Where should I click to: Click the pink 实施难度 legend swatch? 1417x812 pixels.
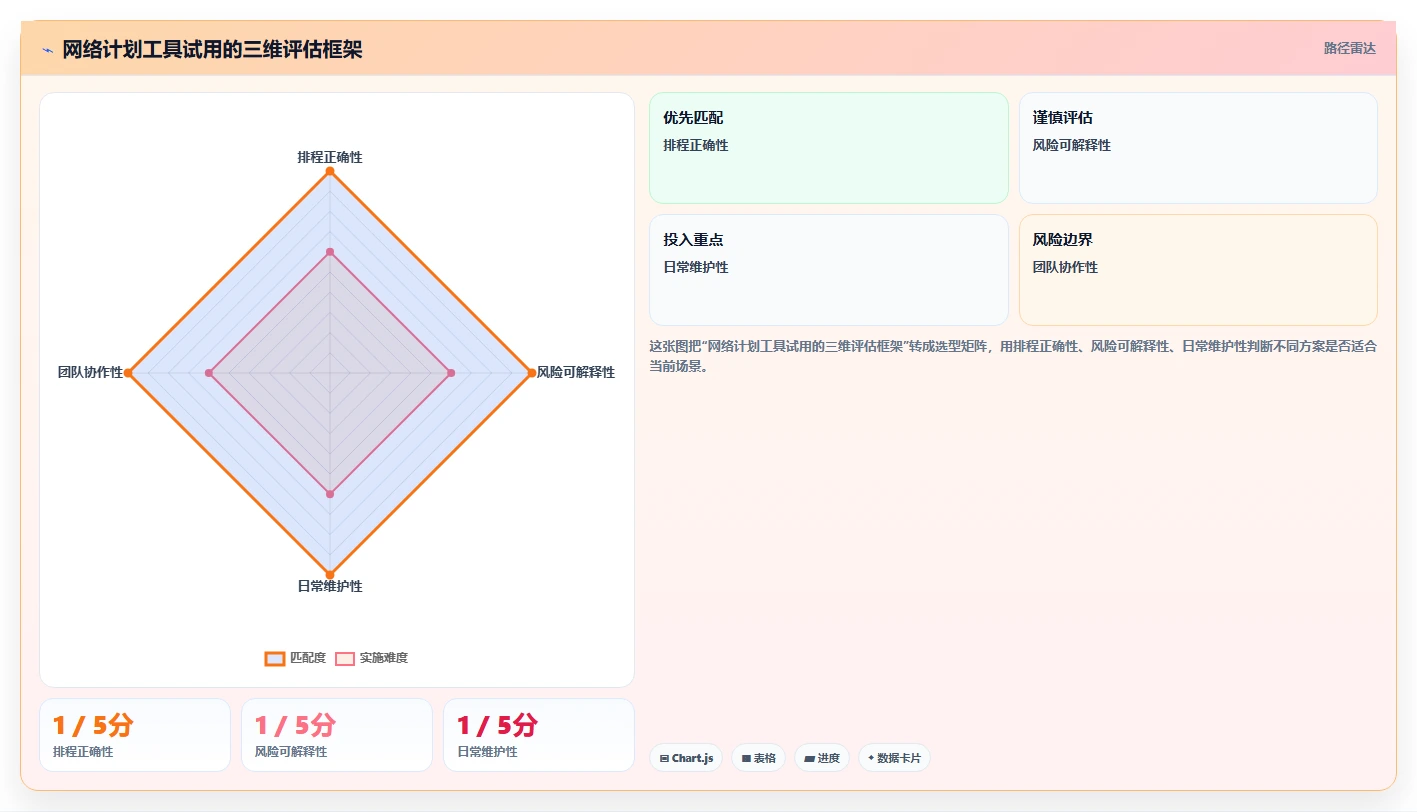[x=345, y=658]
